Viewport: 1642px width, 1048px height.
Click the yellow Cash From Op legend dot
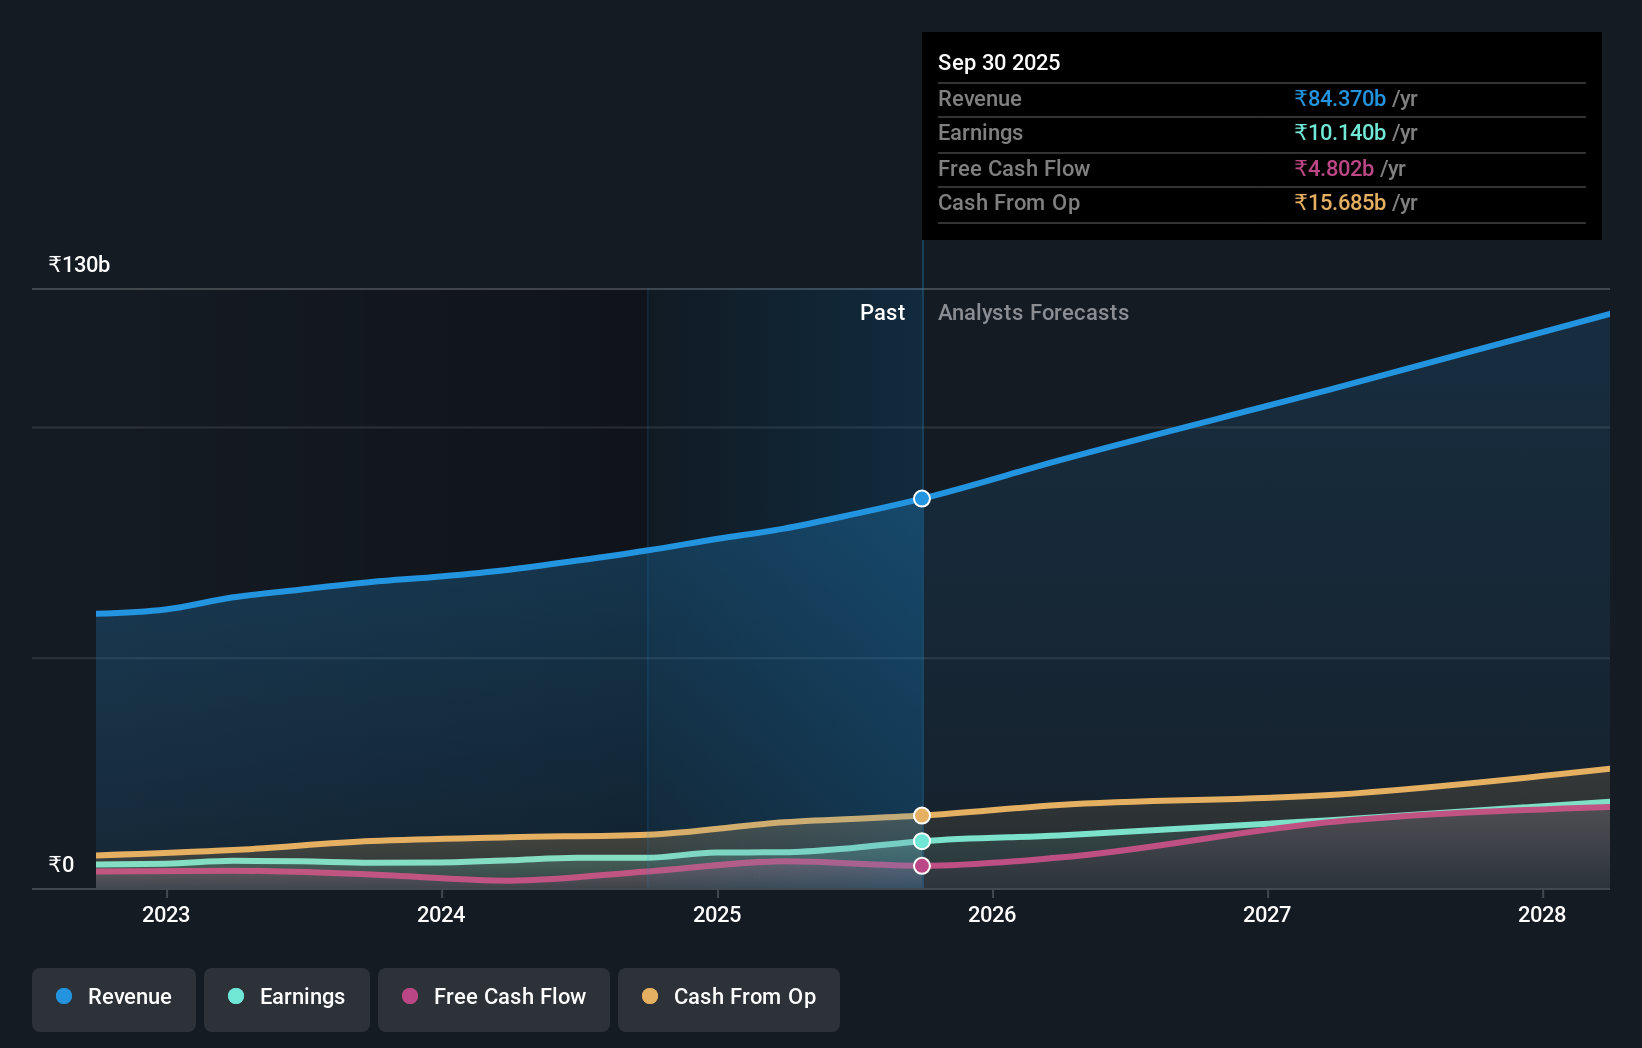click(x=650, y=996)
